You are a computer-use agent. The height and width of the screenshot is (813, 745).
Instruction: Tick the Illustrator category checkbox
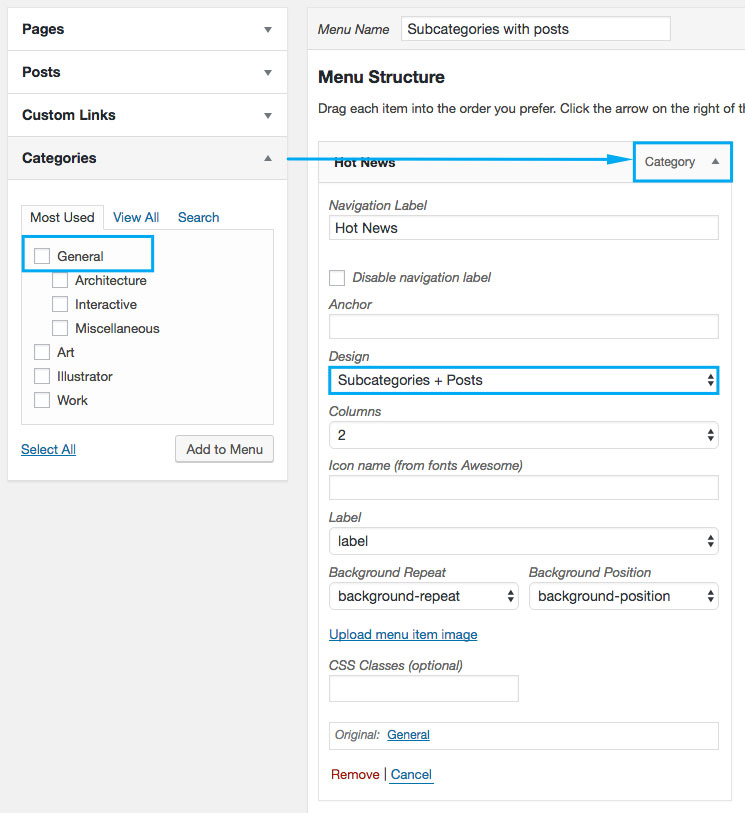(x=42, y=376)
